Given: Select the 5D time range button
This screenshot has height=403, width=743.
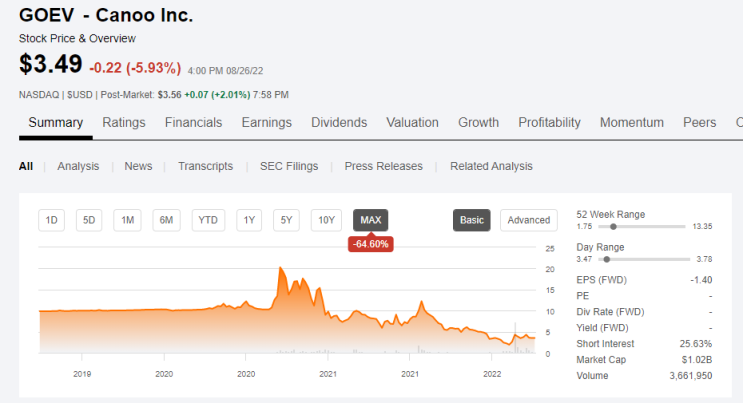Looking at the screenshot, I should (x=89, y=220).
